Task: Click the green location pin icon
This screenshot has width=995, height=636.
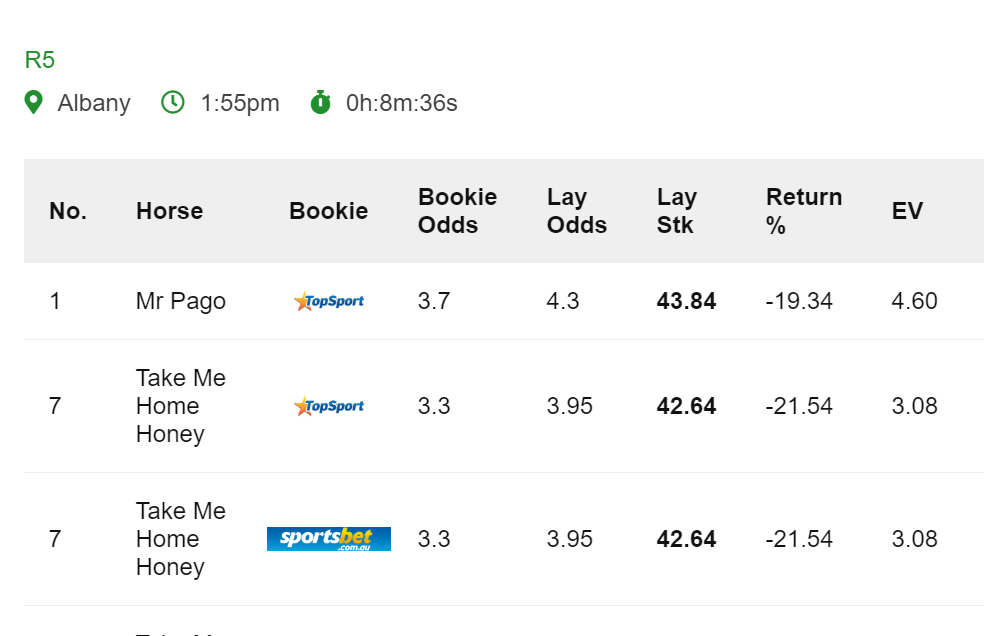Action: click(34, 102)
